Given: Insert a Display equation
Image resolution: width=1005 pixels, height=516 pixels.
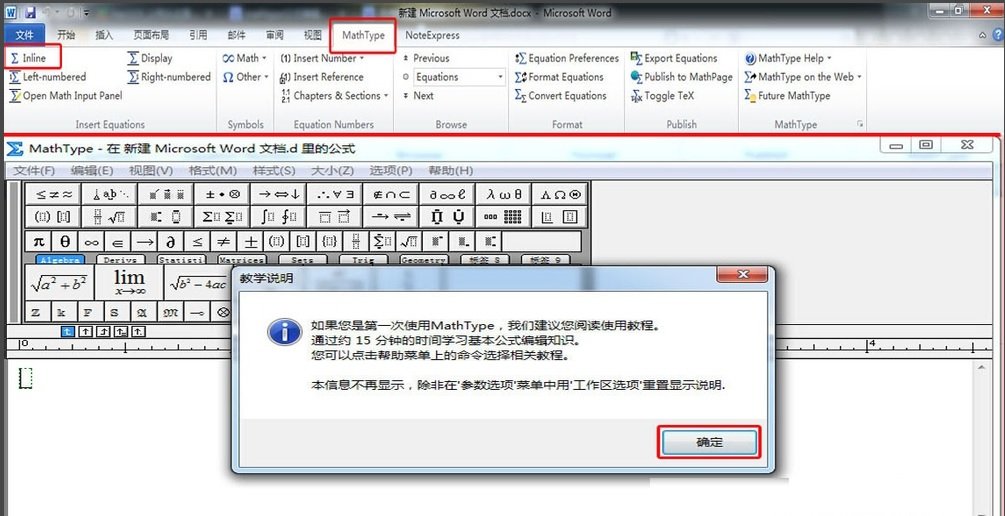Looking at the screenshot, I should [150, 58].
